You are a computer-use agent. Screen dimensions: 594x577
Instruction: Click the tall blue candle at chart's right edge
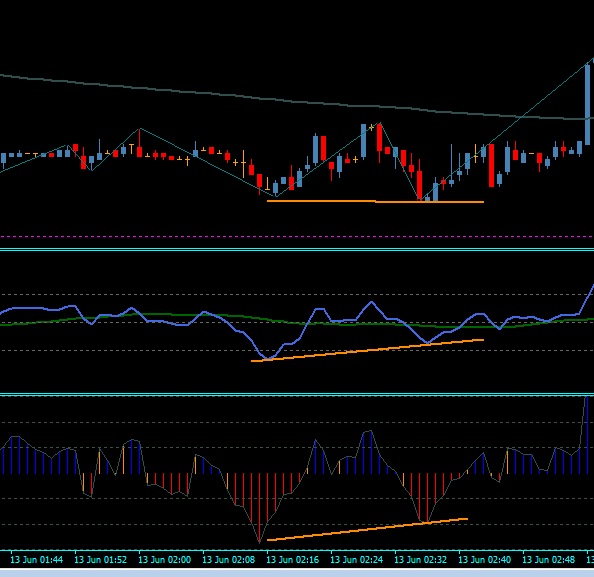[x=587, y=104]
